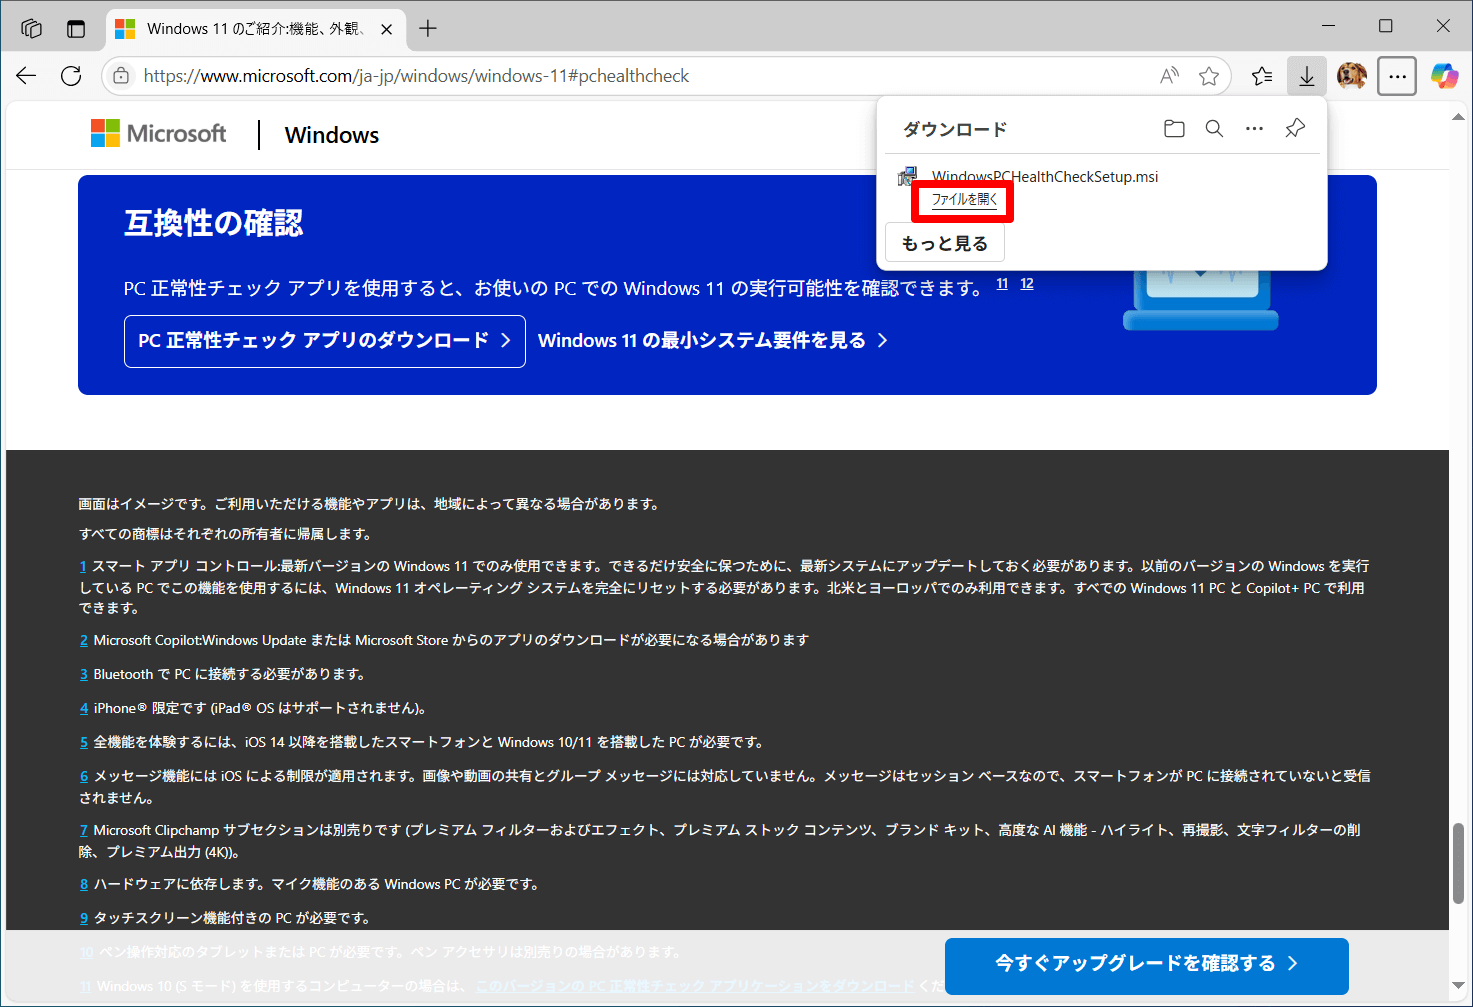This screenshot has width=1473, height=1007.
Task: Reload the page with refresh icon
Action: coord(71,76)
